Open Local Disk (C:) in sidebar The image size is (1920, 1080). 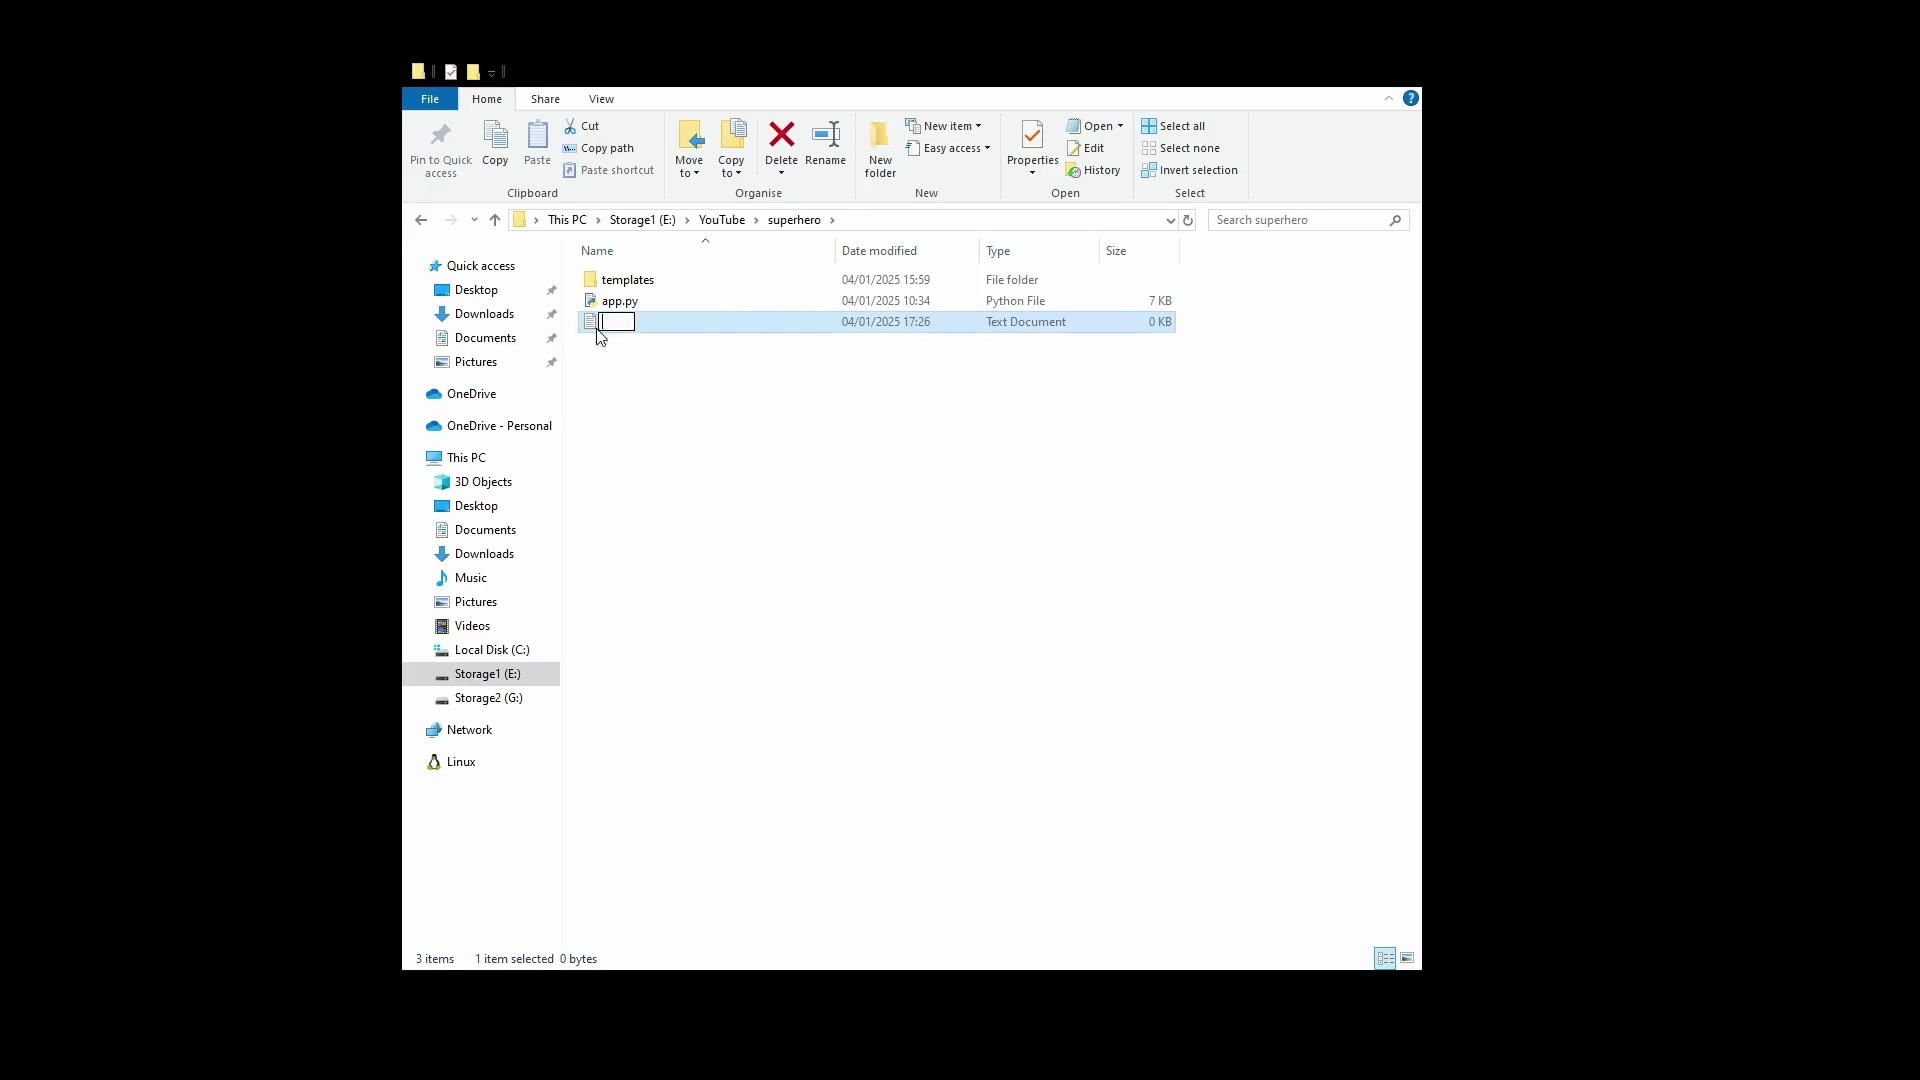(492, 650)
